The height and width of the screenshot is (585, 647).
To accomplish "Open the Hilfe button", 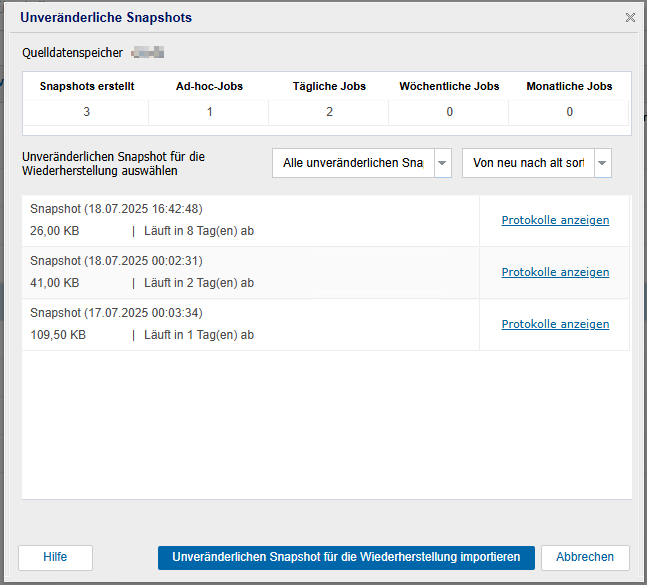I will pyautogui.click(x=55, y=557).
